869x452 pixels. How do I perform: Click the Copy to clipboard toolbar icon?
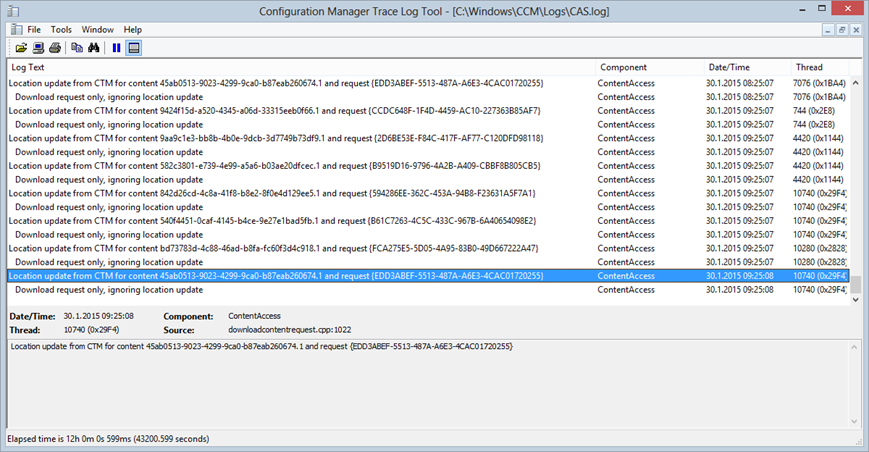77,48
